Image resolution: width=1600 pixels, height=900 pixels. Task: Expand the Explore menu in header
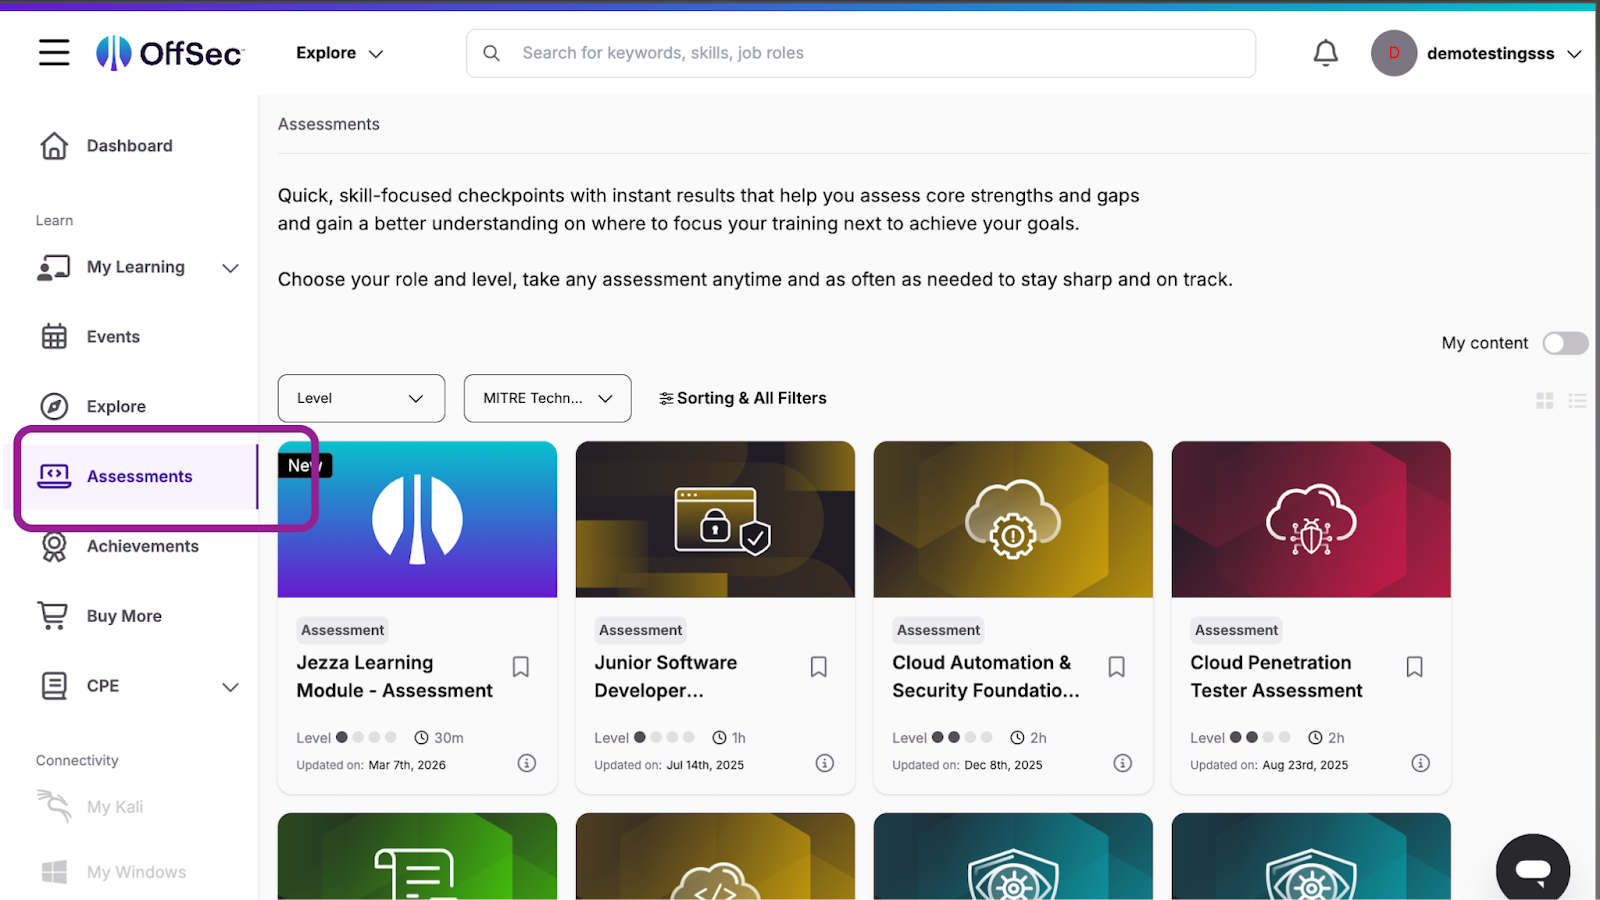pos(339,53)
